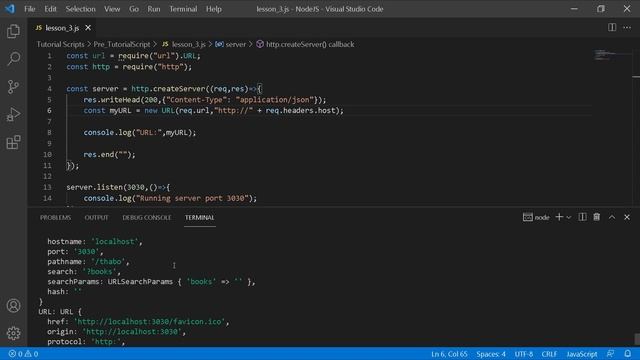Kill terminal with the trash icon

597,217
